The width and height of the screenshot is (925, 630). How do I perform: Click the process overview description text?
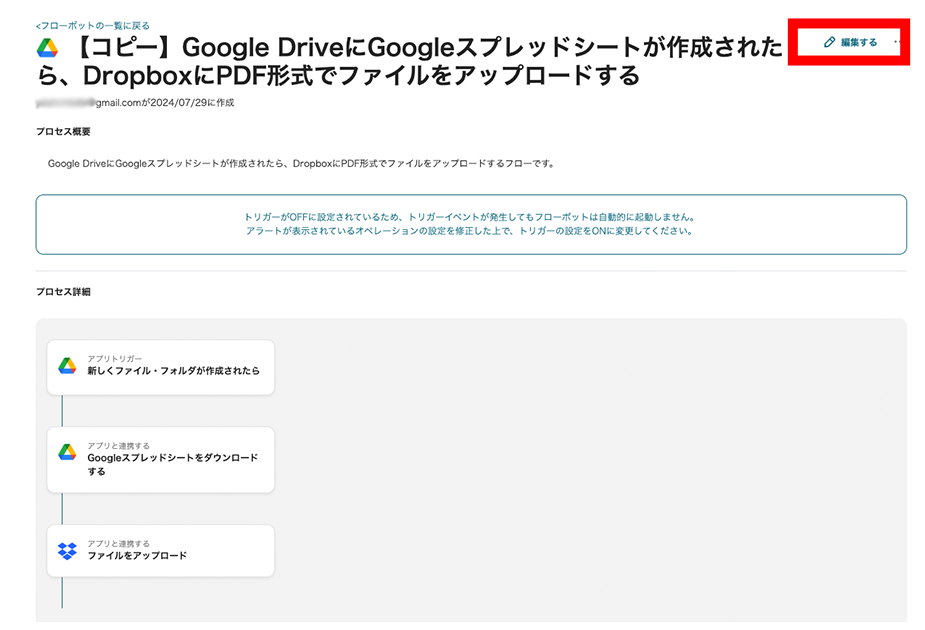[x=300, y=163]
